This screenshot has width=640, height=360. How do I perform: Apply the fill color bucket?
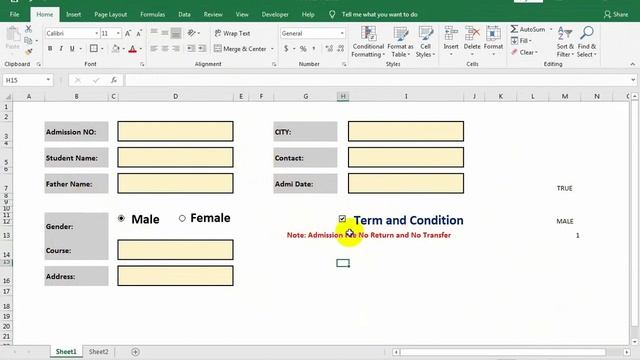point(116,49)
